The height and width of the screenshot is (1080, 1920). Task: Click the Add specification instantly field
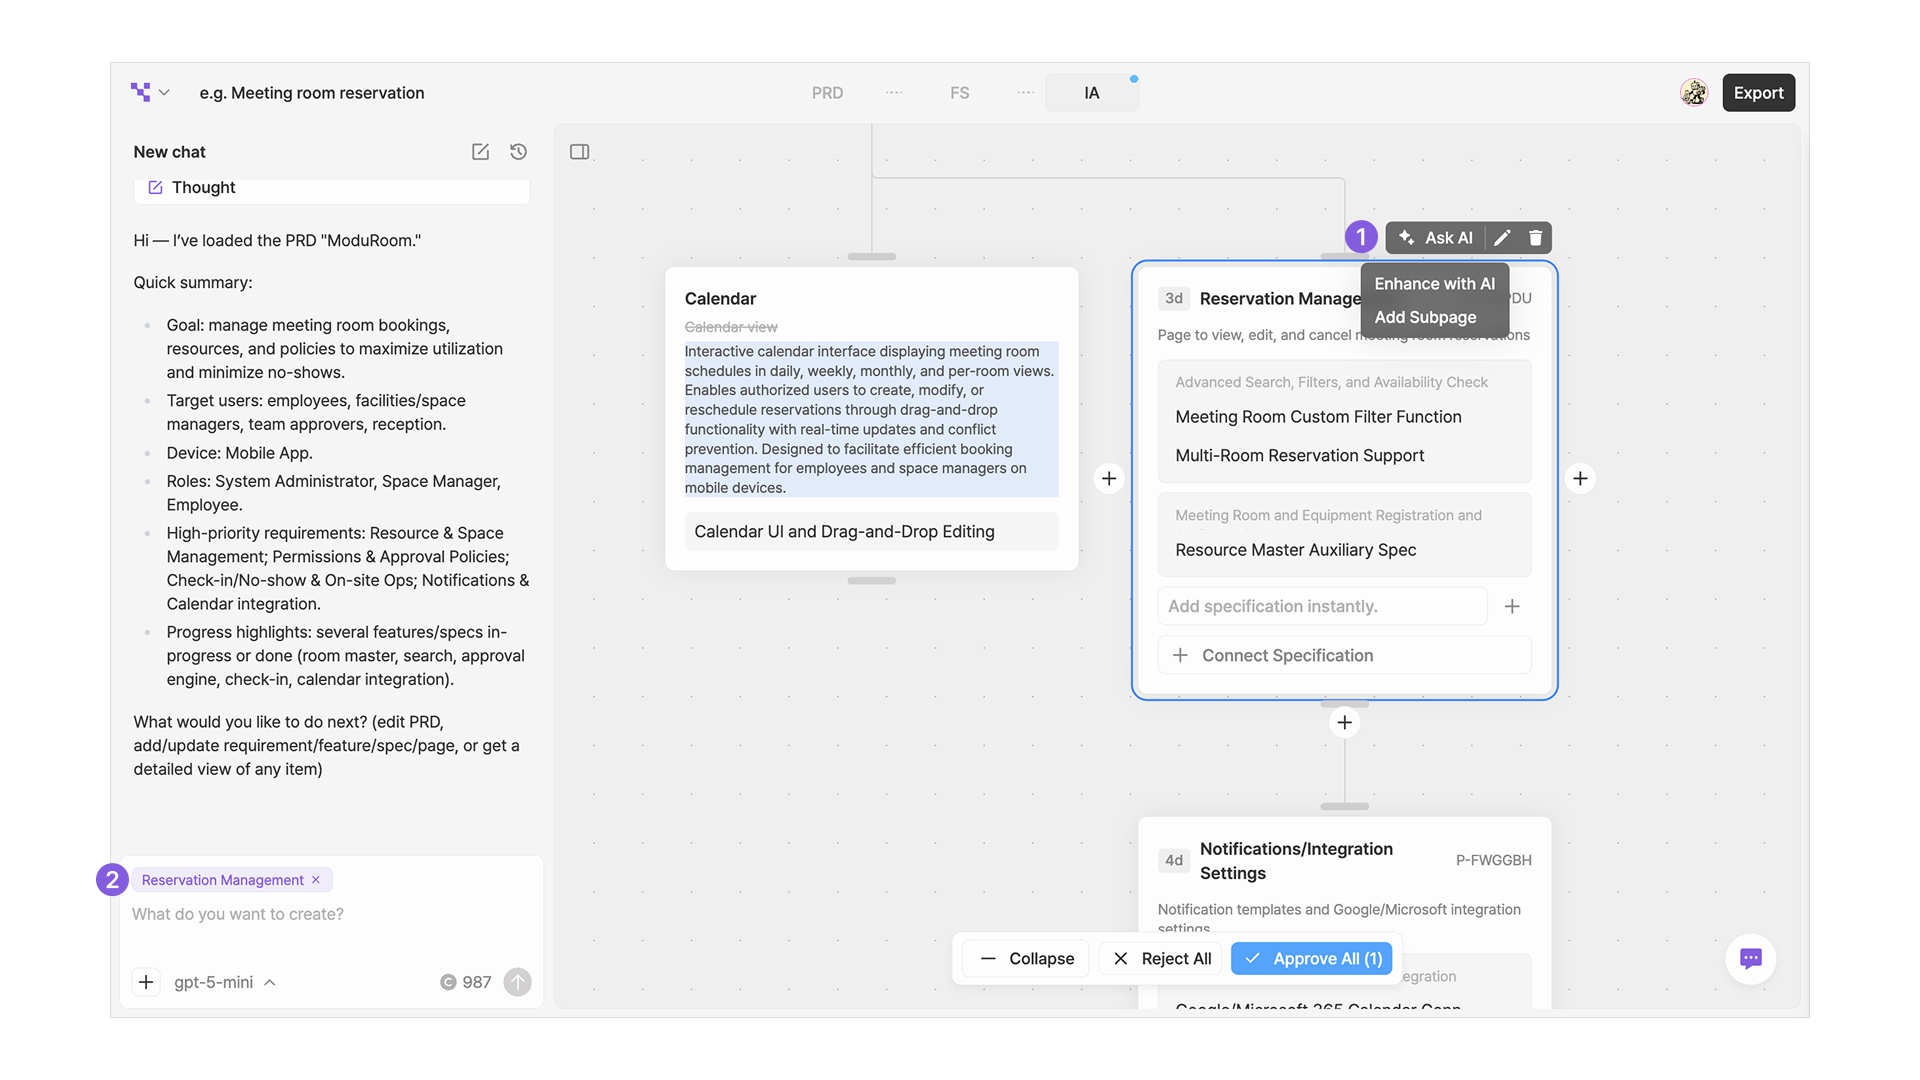tap(1322, 606)
